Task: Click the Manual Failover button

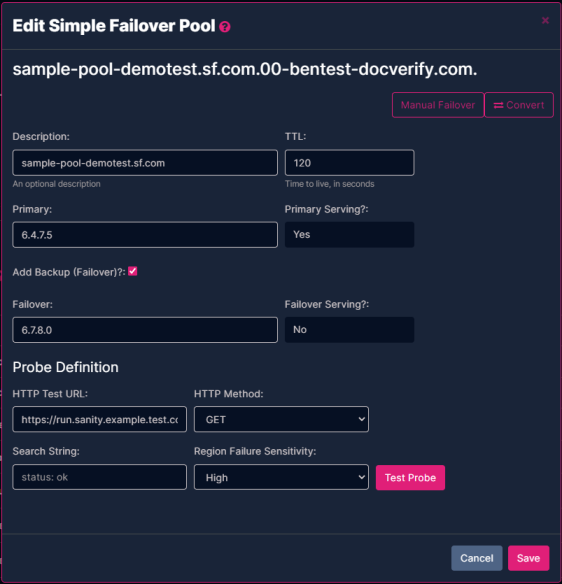Action: click(x=438, y=105)
